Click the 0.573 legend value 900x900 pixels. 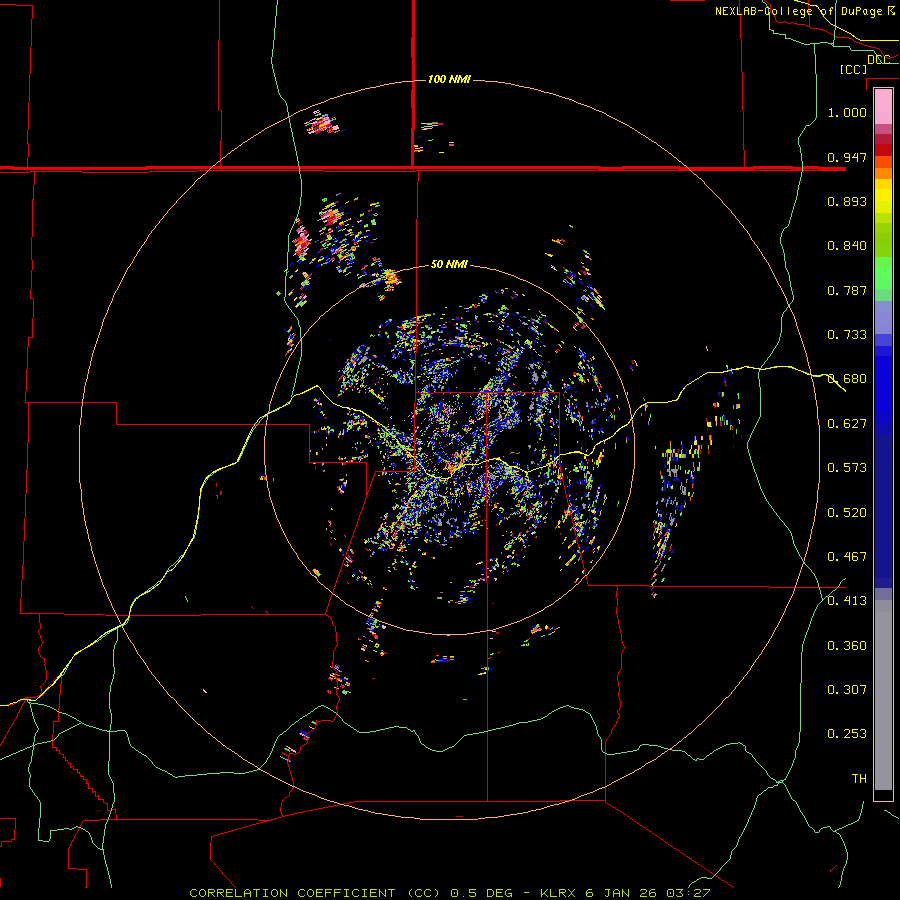(847, 468)
